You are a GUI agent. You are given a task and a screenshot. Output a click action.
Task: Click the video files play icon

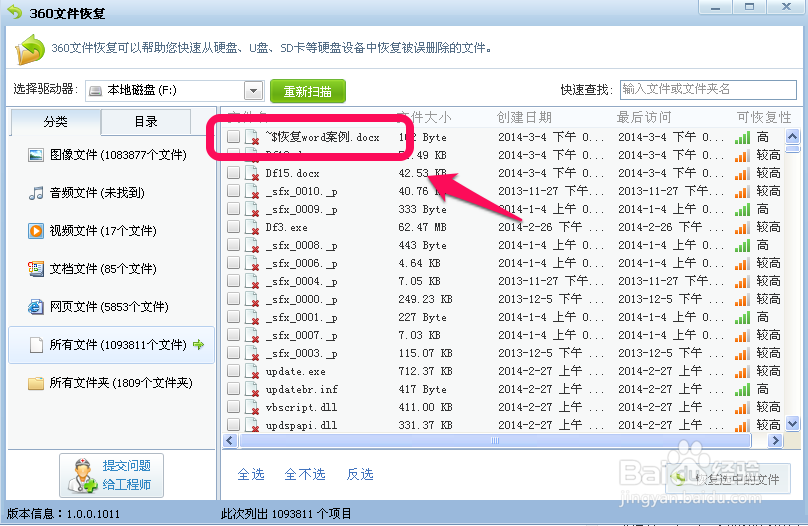[36, 231]
